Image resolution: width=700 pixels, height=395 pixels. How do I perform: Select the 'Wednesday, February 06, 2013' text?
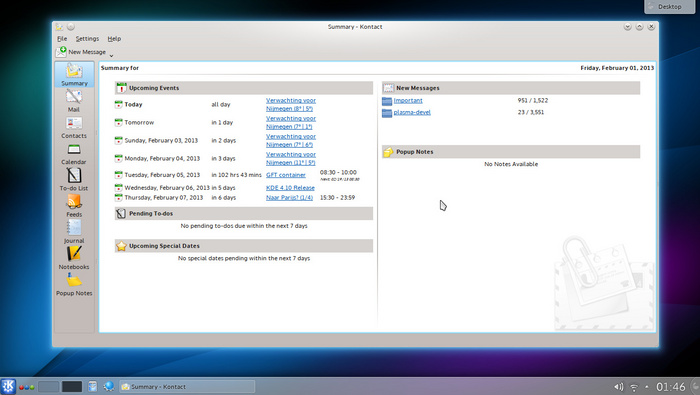point(167,188)
